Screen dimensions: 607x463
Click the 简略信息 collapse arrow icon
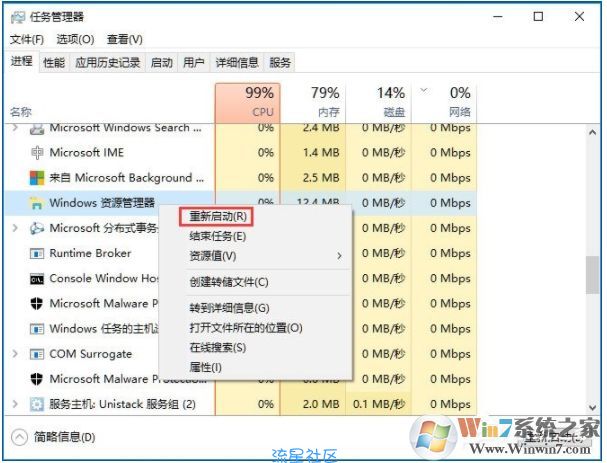[19, 437]
